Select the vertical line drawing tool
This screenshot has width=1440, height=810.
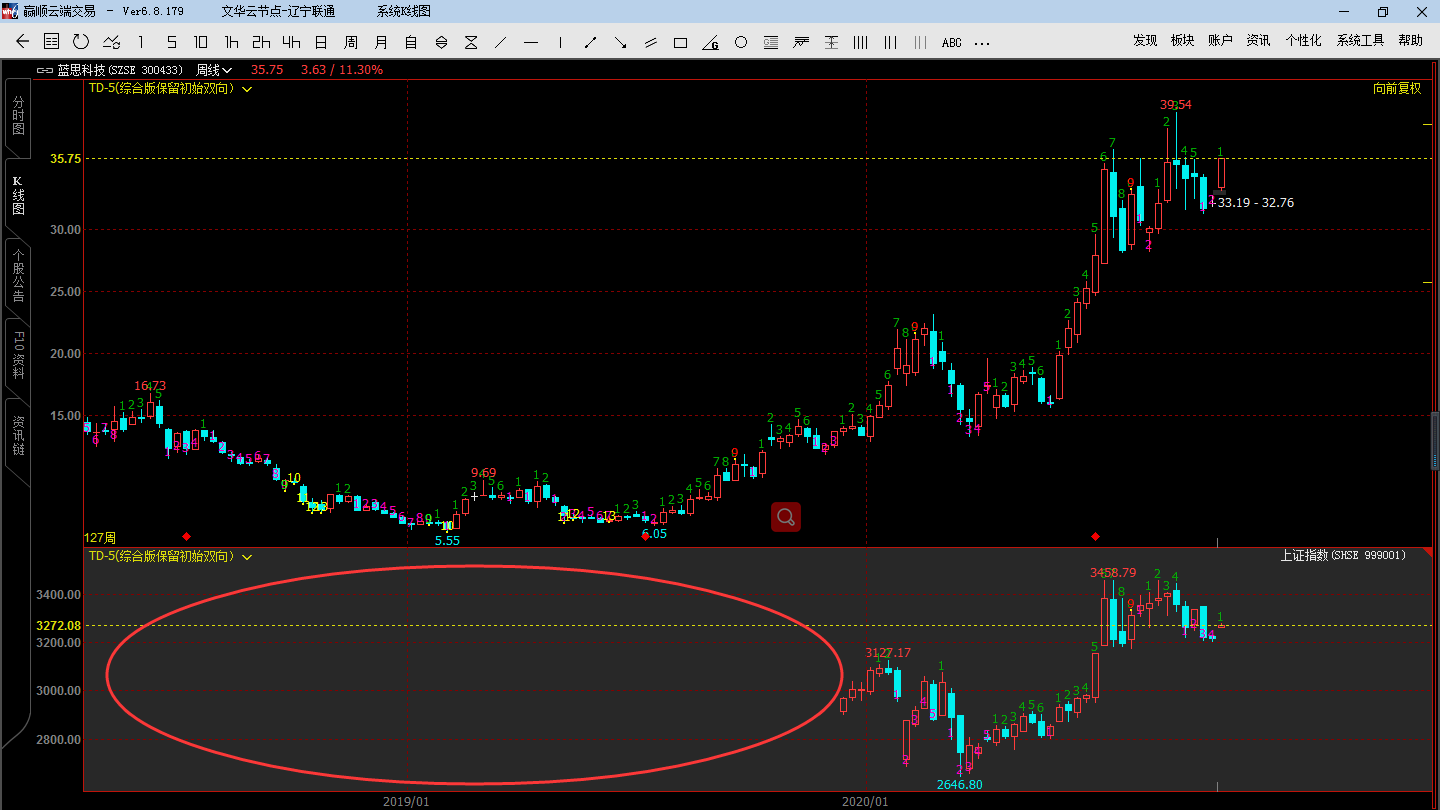pyautogui.click(x=561, y=42)
